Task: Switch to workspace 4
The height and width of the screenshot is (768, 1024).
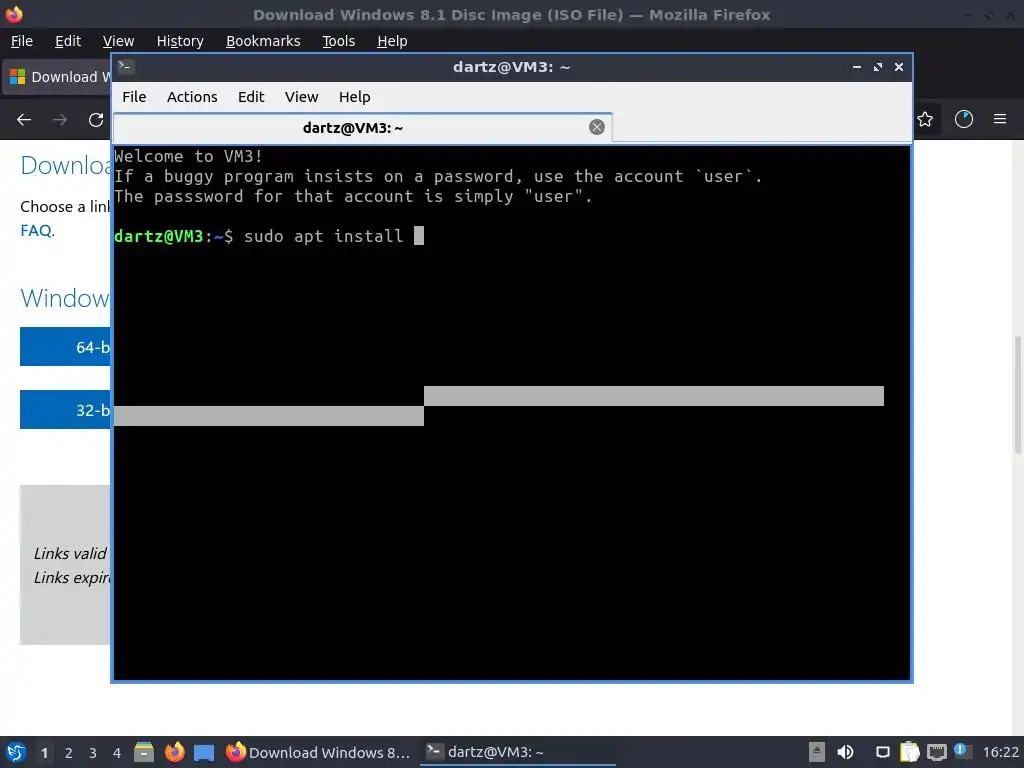Action: point(117,753)
